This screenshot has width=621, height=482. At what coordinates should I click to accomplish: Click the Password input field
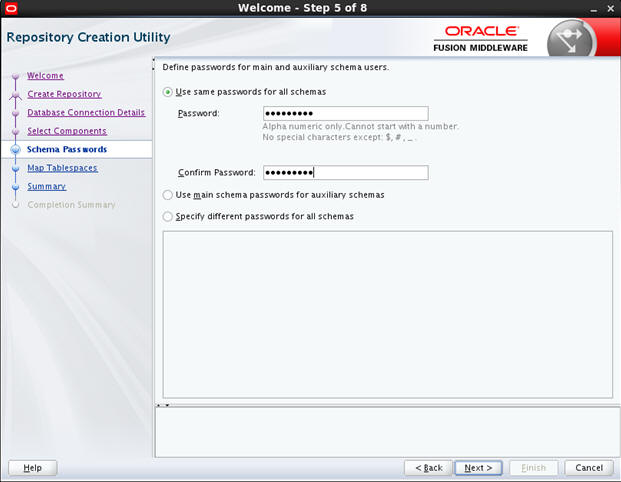point(345,113)
